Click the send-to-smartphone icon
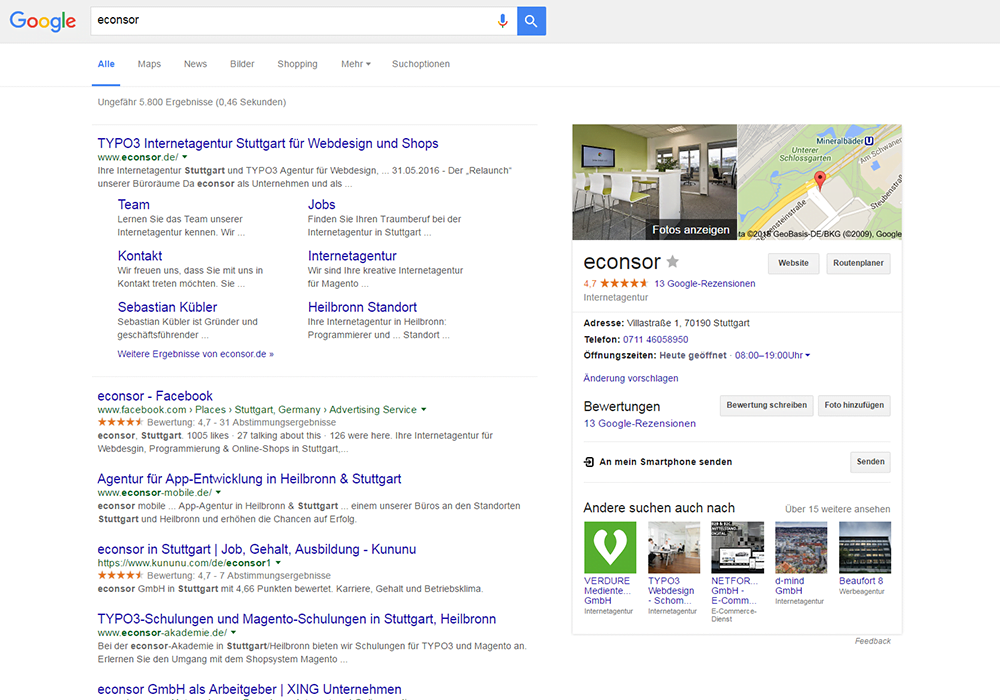 pyautogui.click(x=589, y=462)
